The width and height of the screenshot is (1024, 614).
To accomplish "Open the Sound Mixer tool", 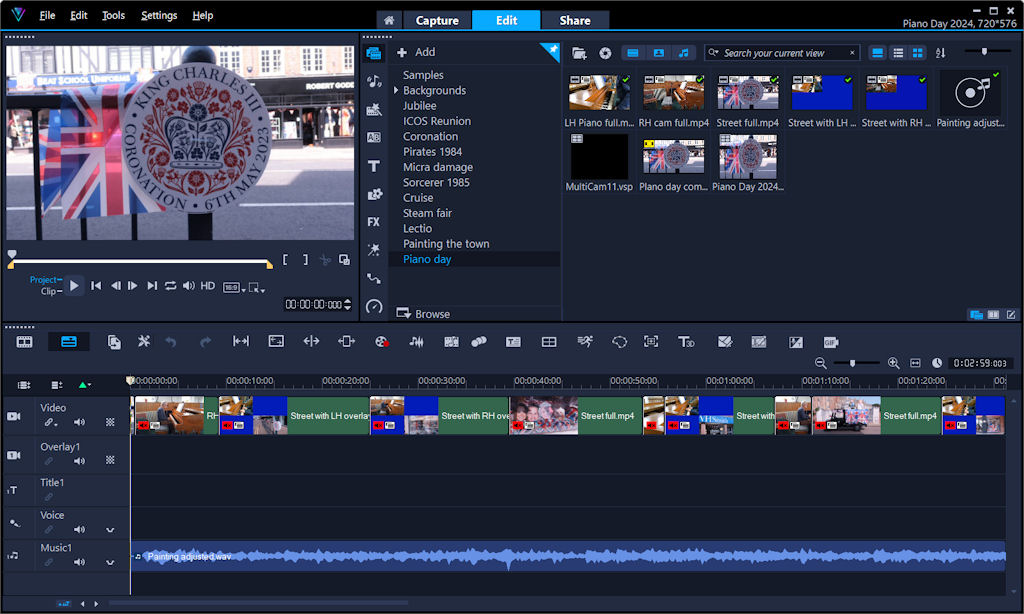I will coord(417,342).
